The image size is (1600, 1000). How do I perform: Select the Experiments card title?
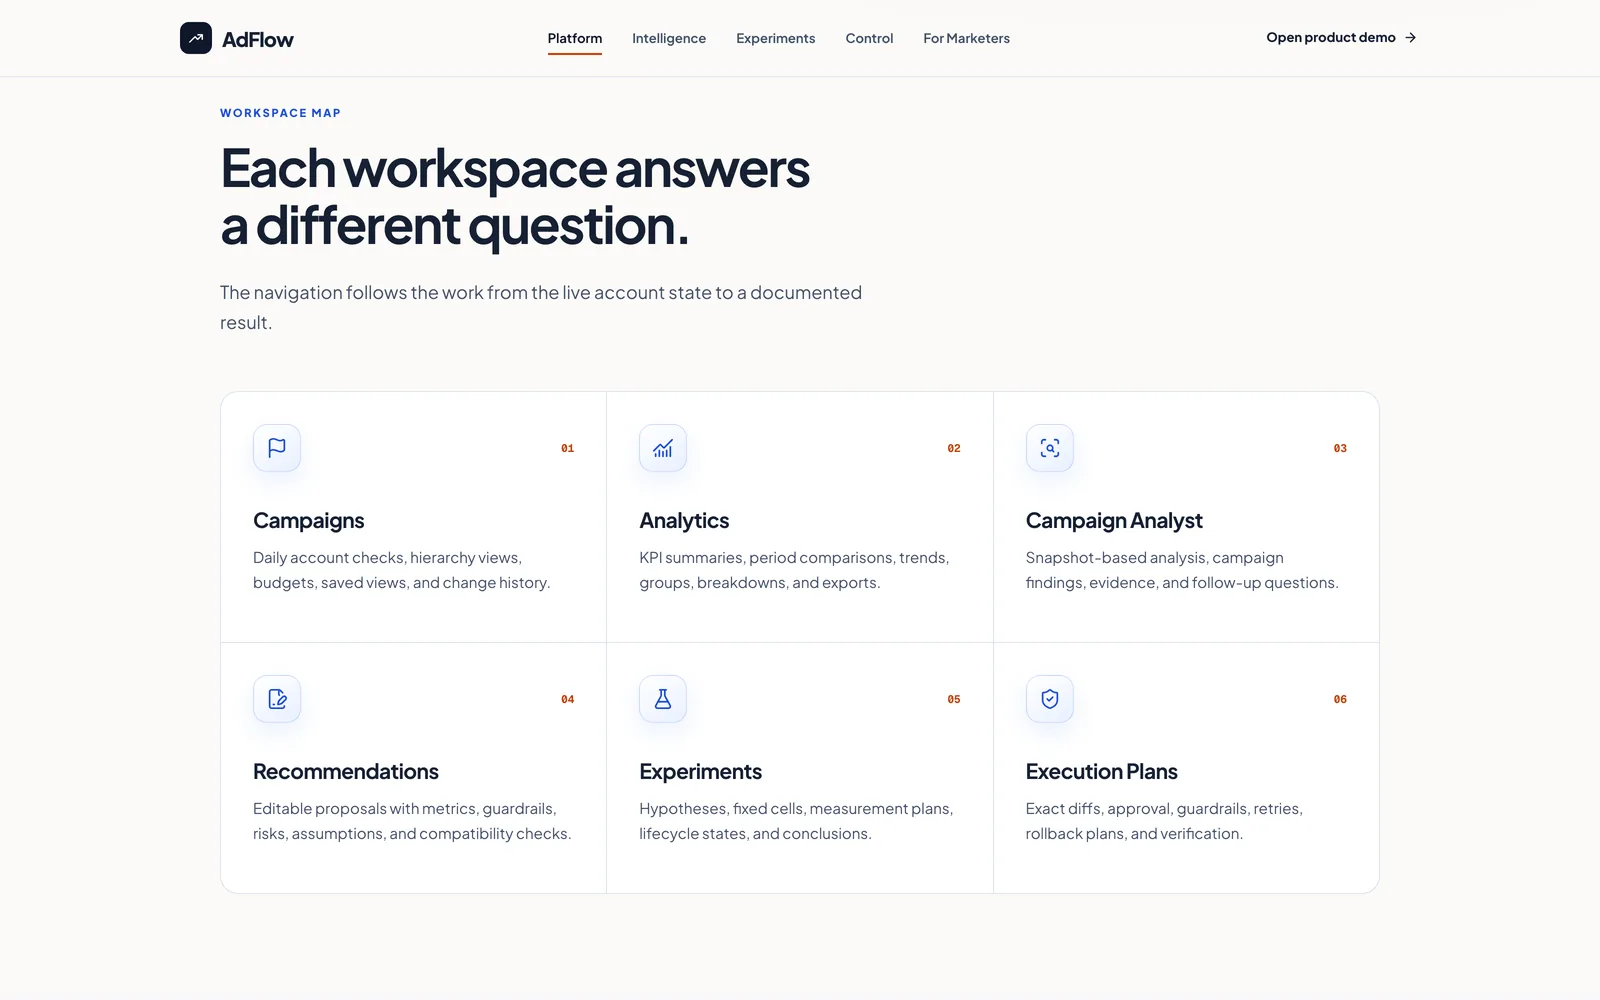(x=700, y=772)
